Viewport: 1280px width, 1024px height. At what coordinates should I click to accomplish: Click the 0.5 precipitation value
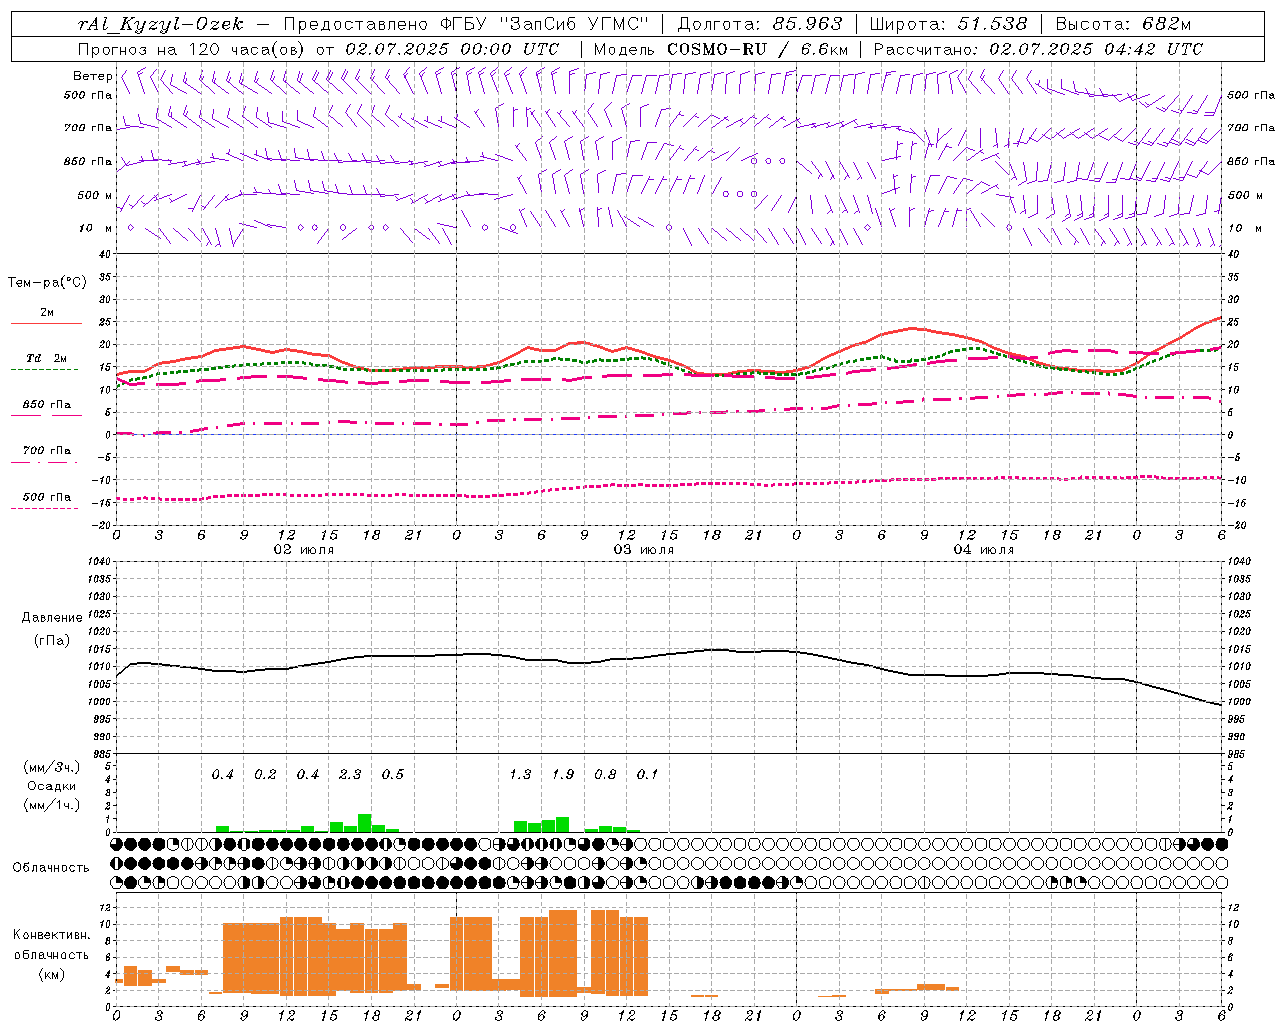pos(393,775)
